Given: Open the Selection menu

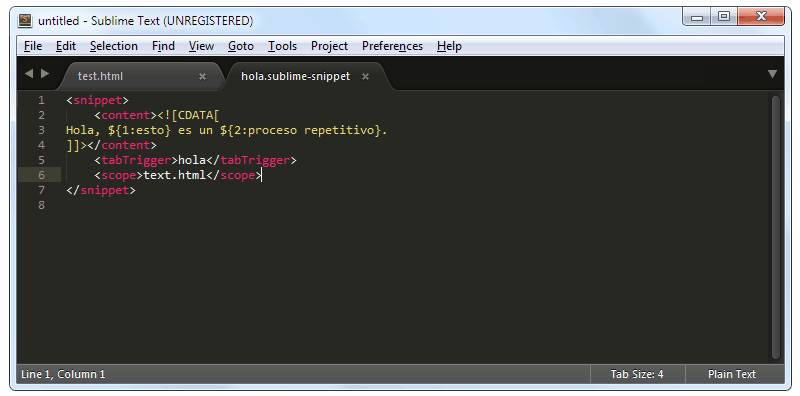Looking at the screenshot, I should [114, 46].
